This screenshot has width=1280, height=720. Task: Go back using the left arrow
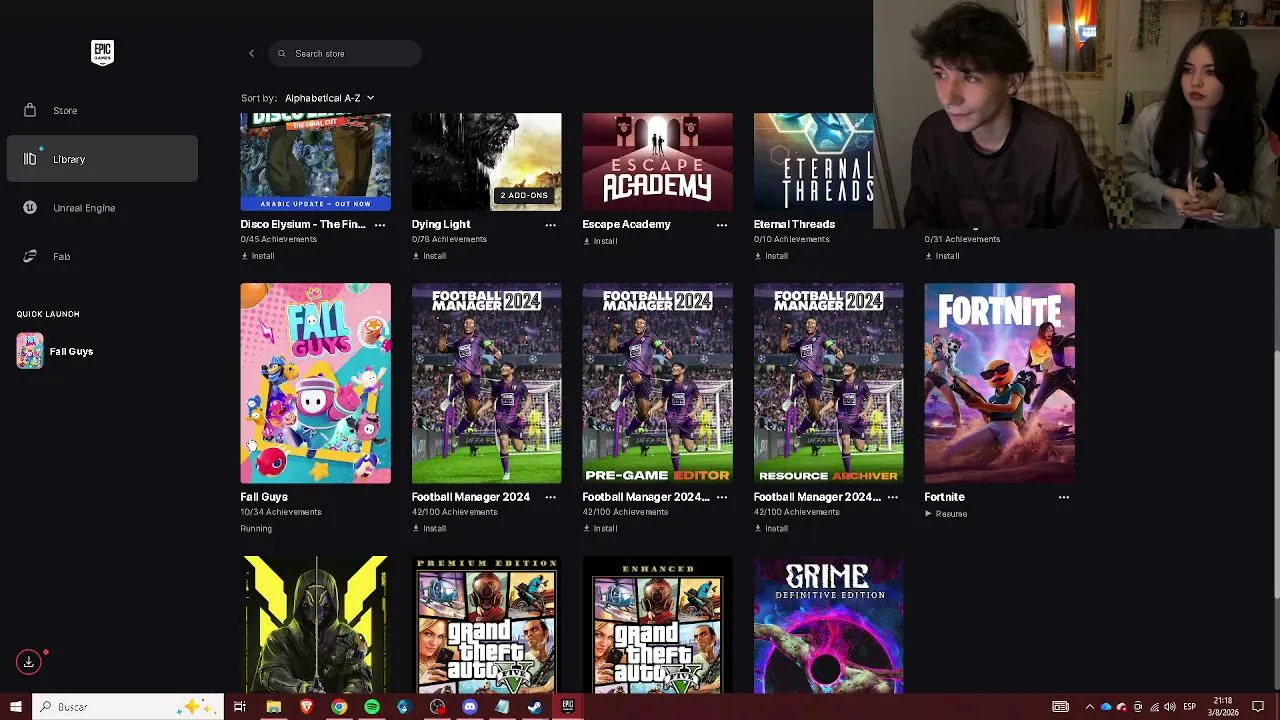pyautogui.click(x=251, y=53)
